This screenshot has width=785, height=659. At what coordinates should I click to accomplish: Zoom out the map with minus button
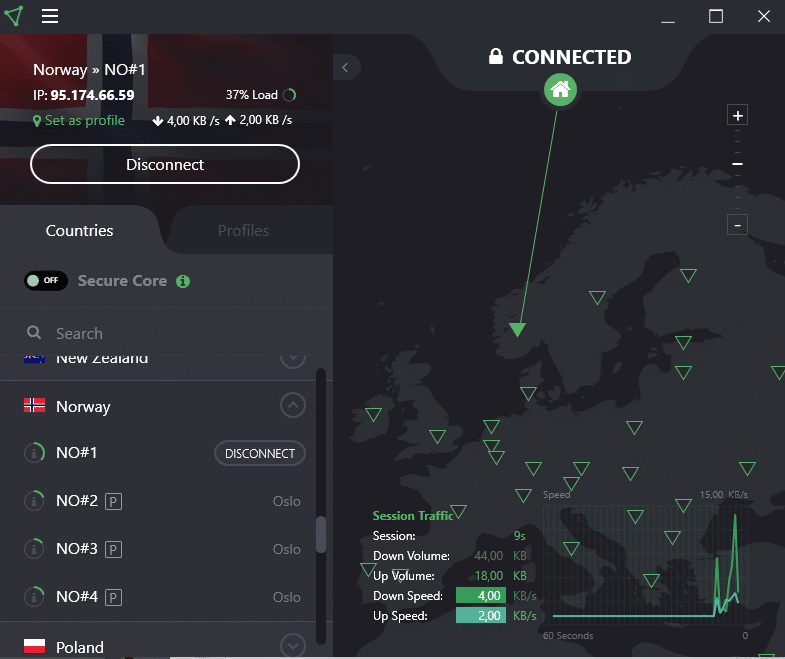tap(737, 225)
